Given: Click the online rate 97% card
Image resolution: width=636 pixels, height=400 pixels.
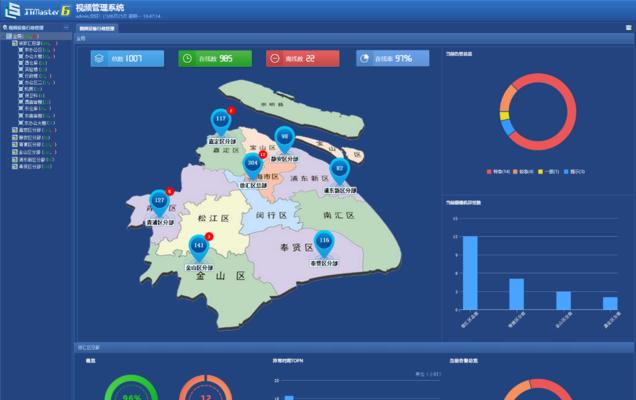Looking at the screenshot, I should pyautogui.click(x=391, y=59).
